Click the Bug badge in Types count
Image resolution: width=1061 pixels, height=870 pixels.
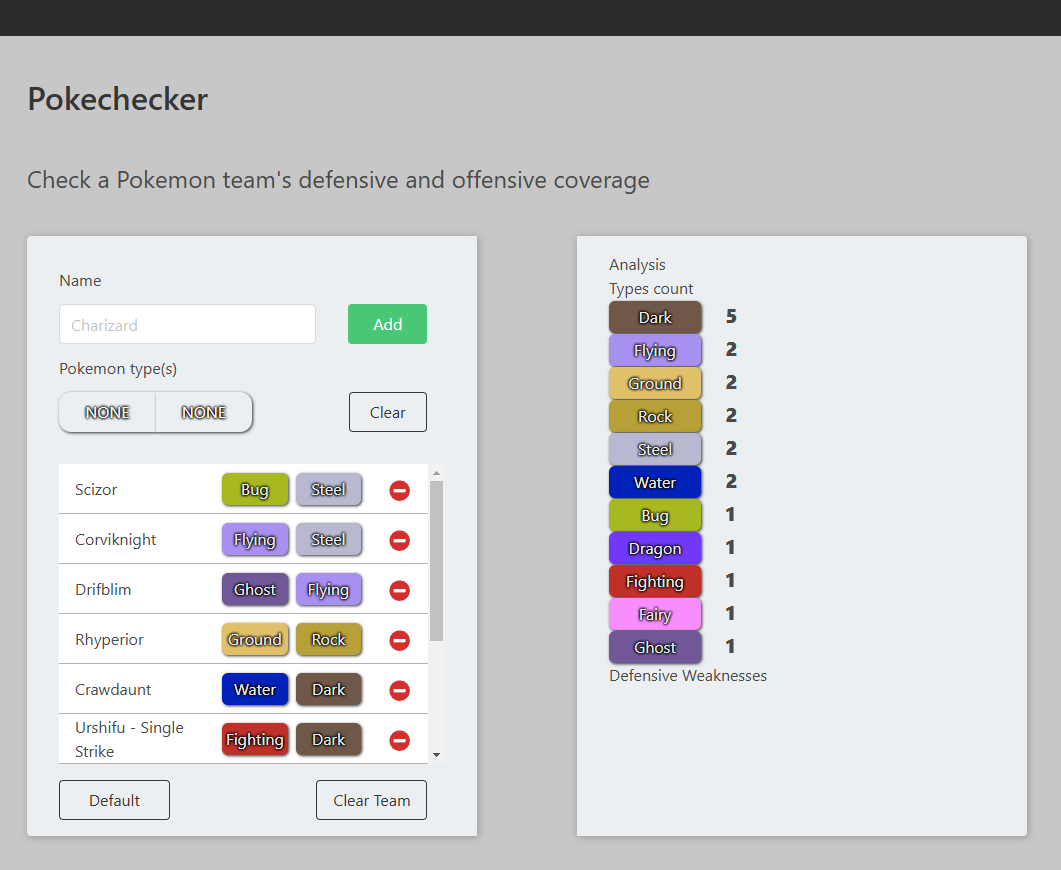click(655, 516)
